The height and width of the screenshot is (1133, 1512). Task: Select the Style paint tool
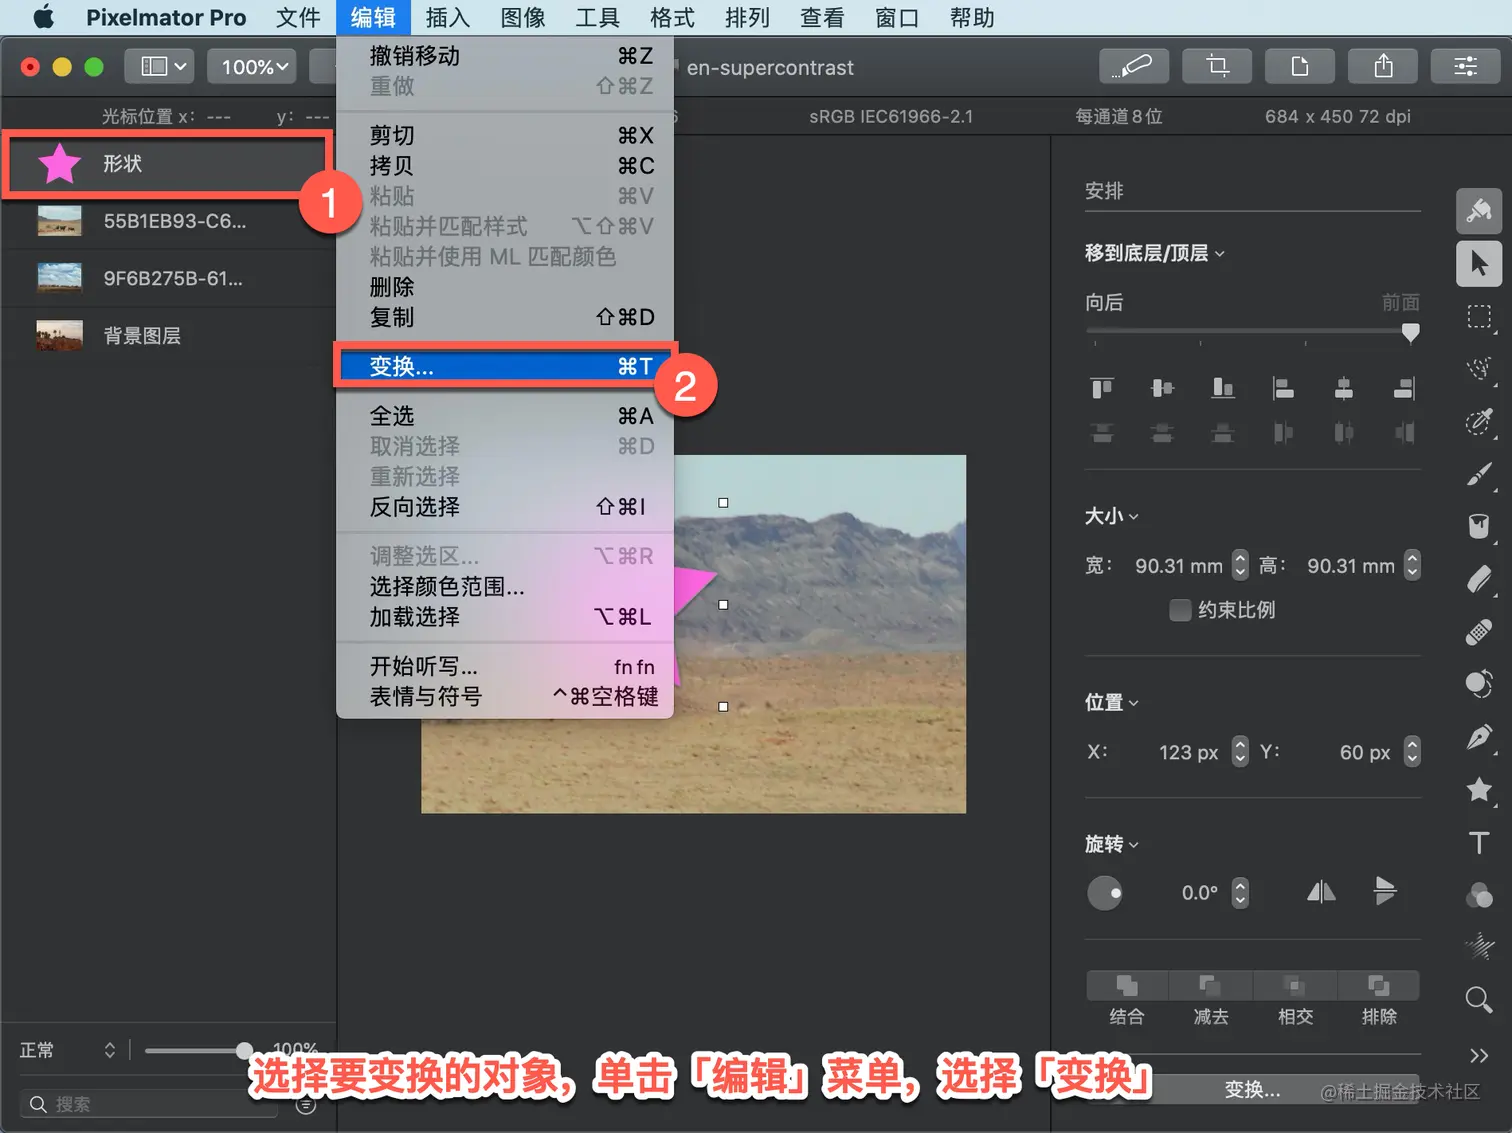pyautogui.click(x=1479, y=210)
